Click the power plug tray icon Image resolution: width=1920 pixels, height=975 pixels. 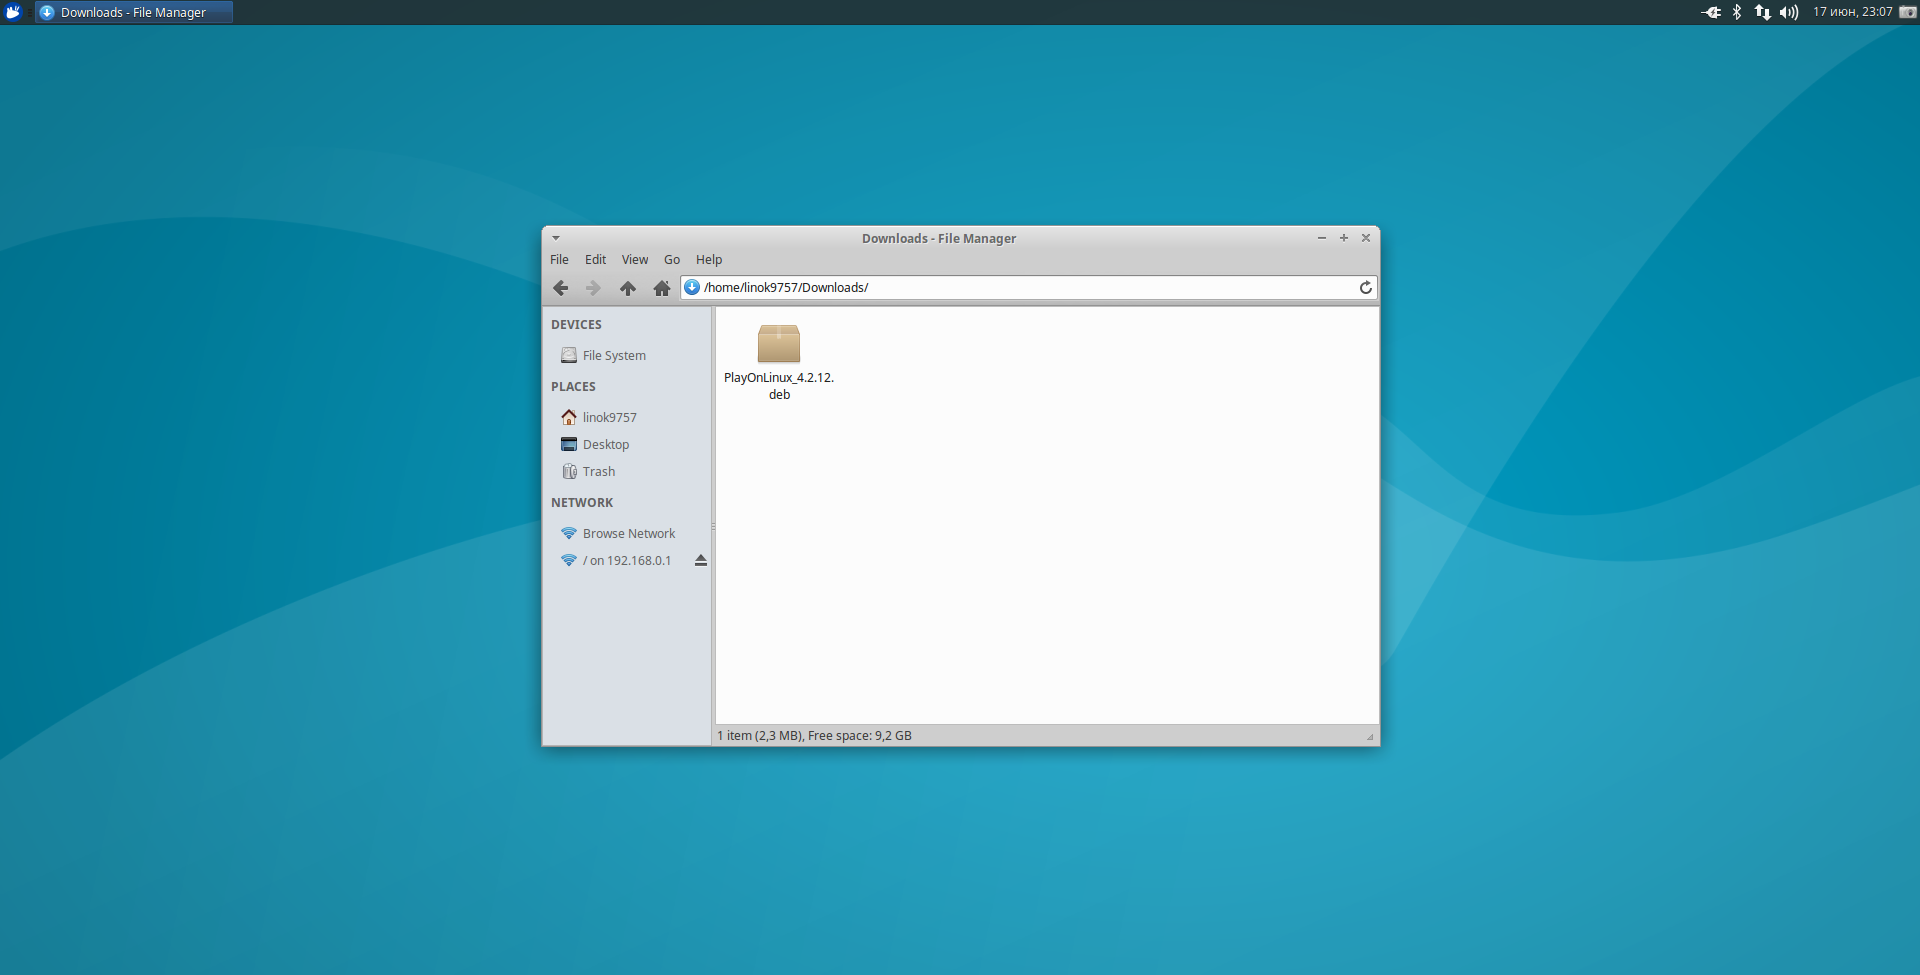pyautogui.click(x=1712, y=12)
